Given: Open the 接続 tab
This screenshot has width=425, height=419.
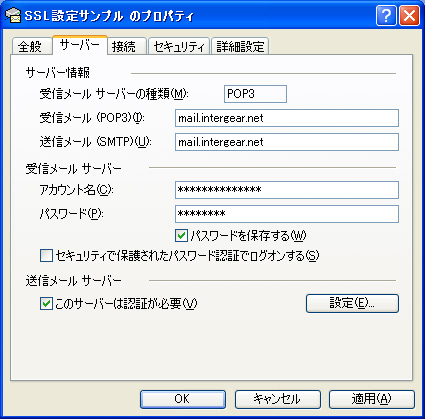Looking at the screenshot, I should tap(124, 46).
